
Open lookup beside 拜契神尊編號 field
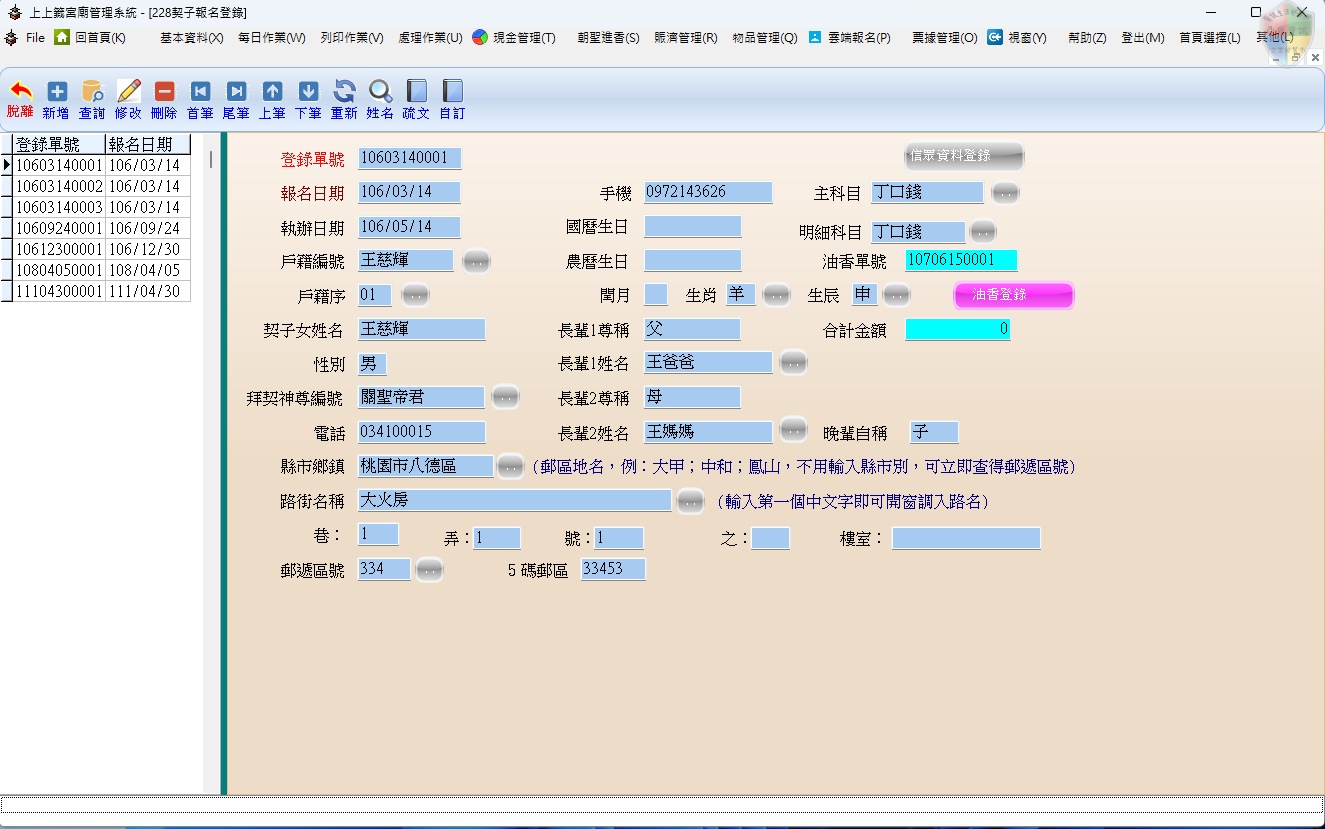[505, 398]
